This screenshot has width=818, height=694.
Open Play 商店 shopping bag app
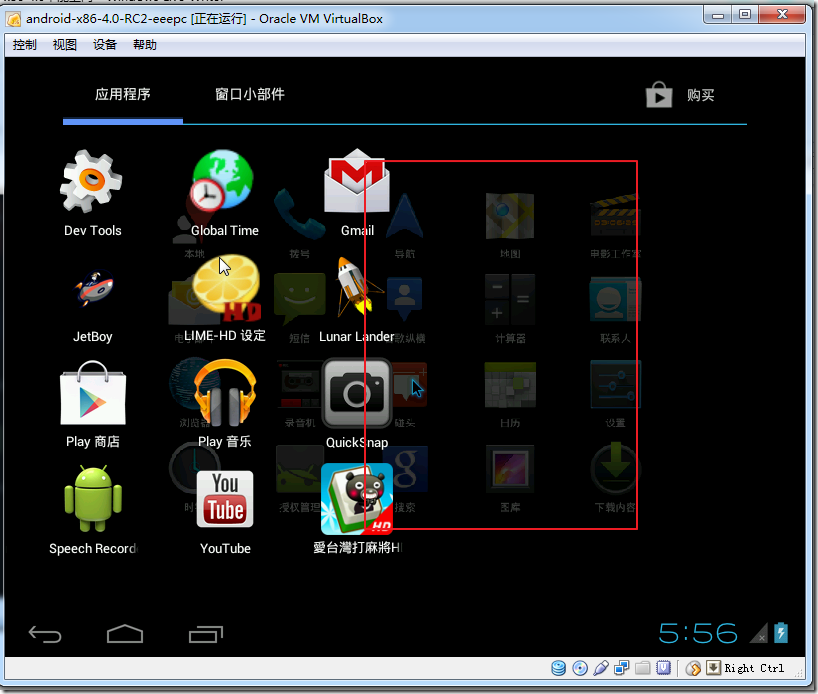coord(93,392)
